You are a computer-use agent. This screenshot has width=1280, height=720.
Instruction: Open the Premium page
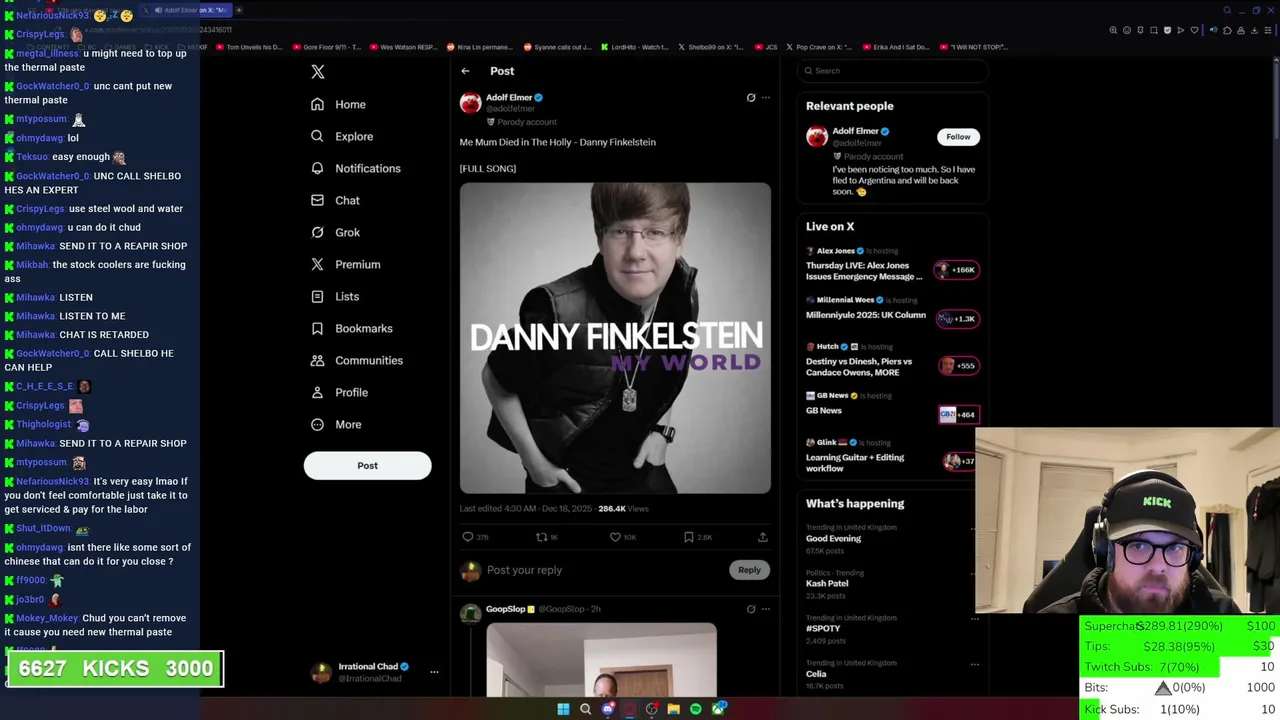[x=345, y=264]
